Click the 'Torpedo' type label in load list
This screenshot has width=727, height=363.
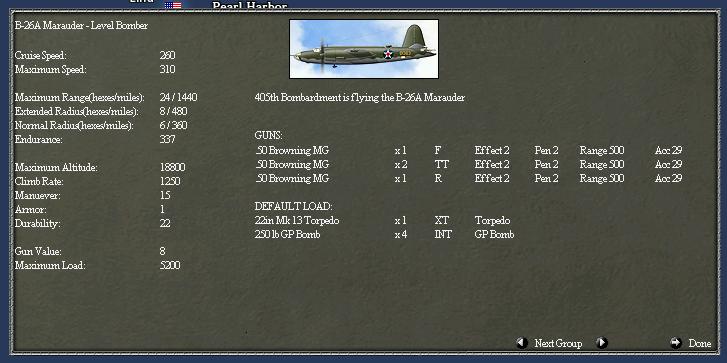[x=492, y=221]
